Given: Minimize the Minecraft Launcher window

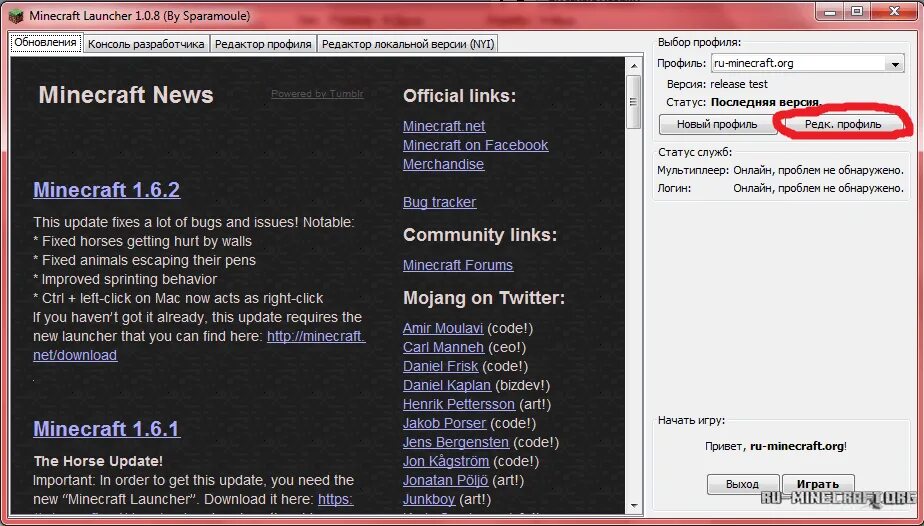Looking at the screenshot, I should 830,11.
